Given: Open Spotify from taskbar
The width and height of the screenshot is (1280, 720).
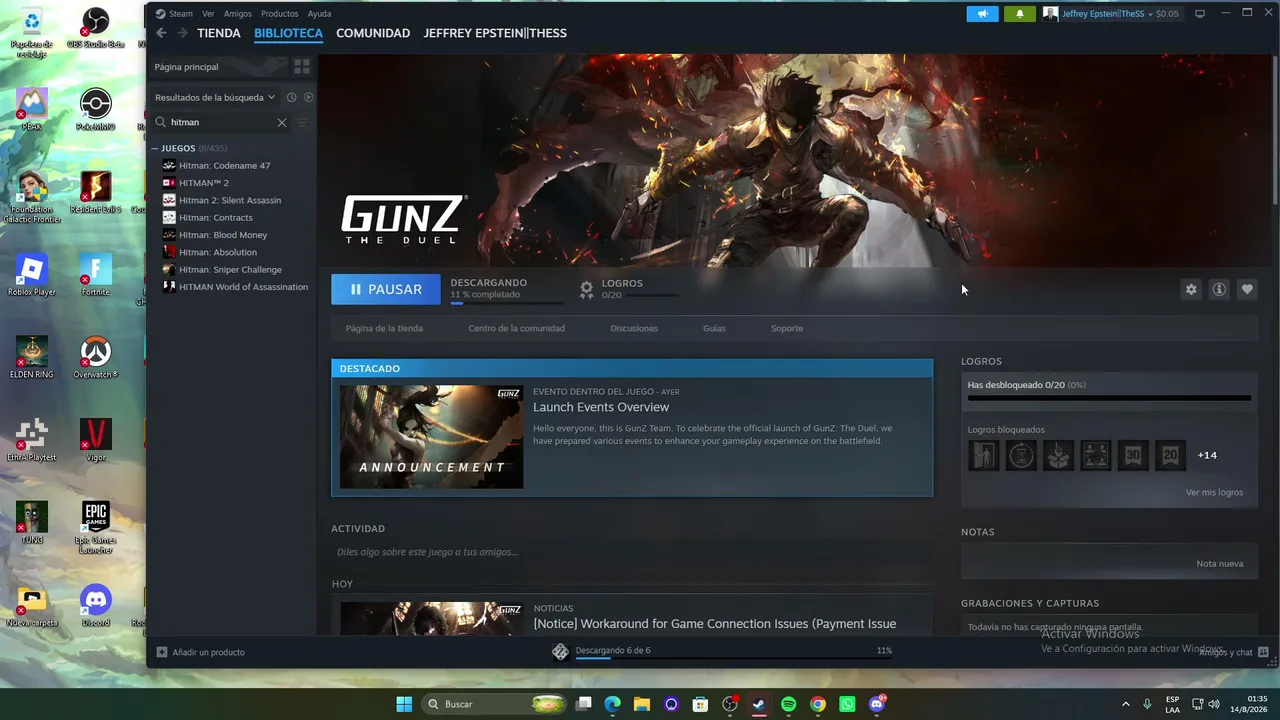Looking at the screenshot, I should click(x=788, y=704).
